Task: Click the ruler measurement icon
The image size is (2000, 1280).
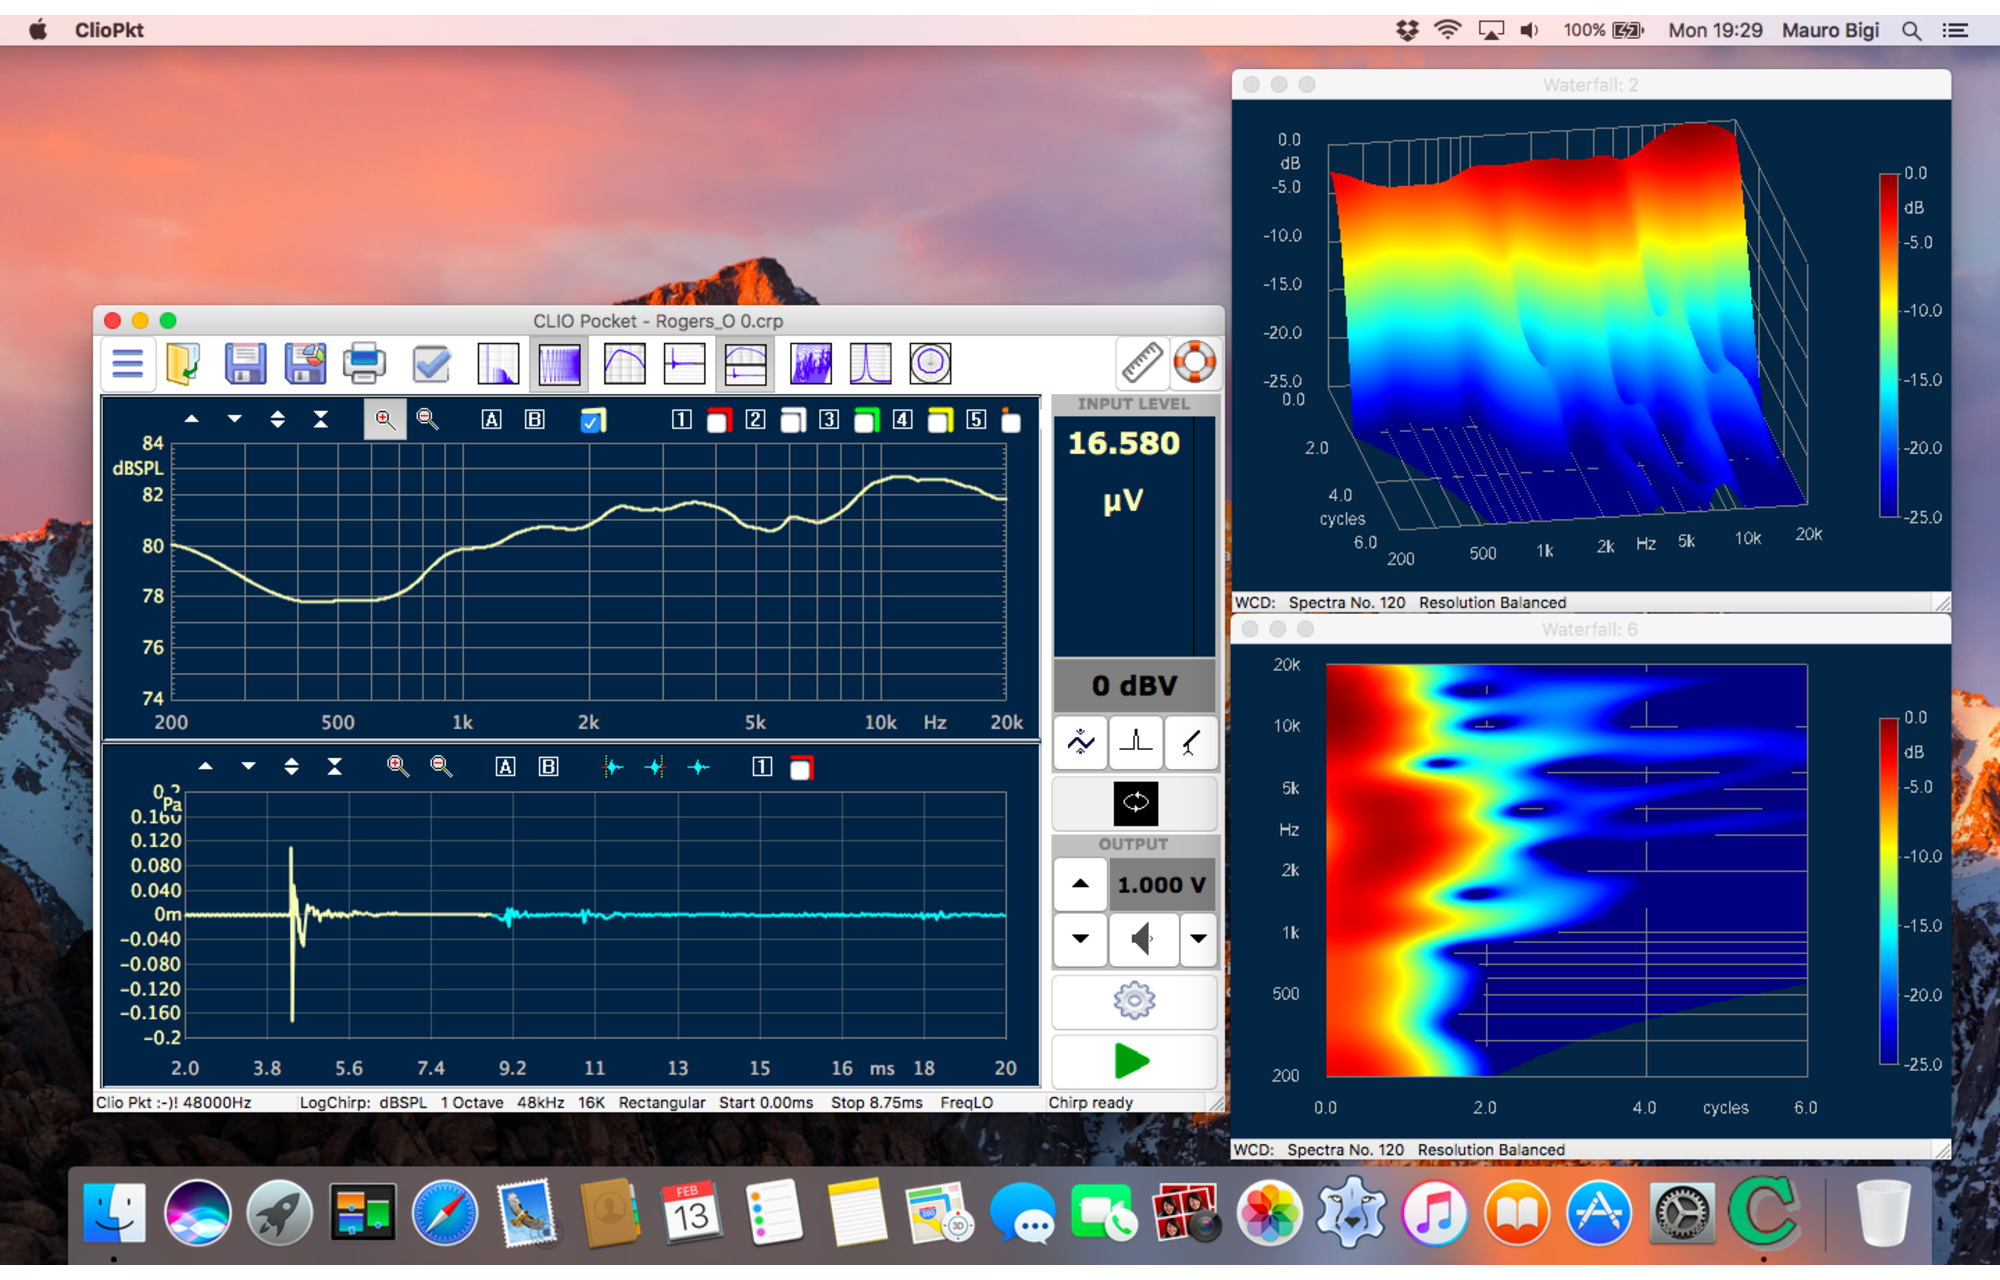Action: pyautogui.click(x=1141, y=362)
